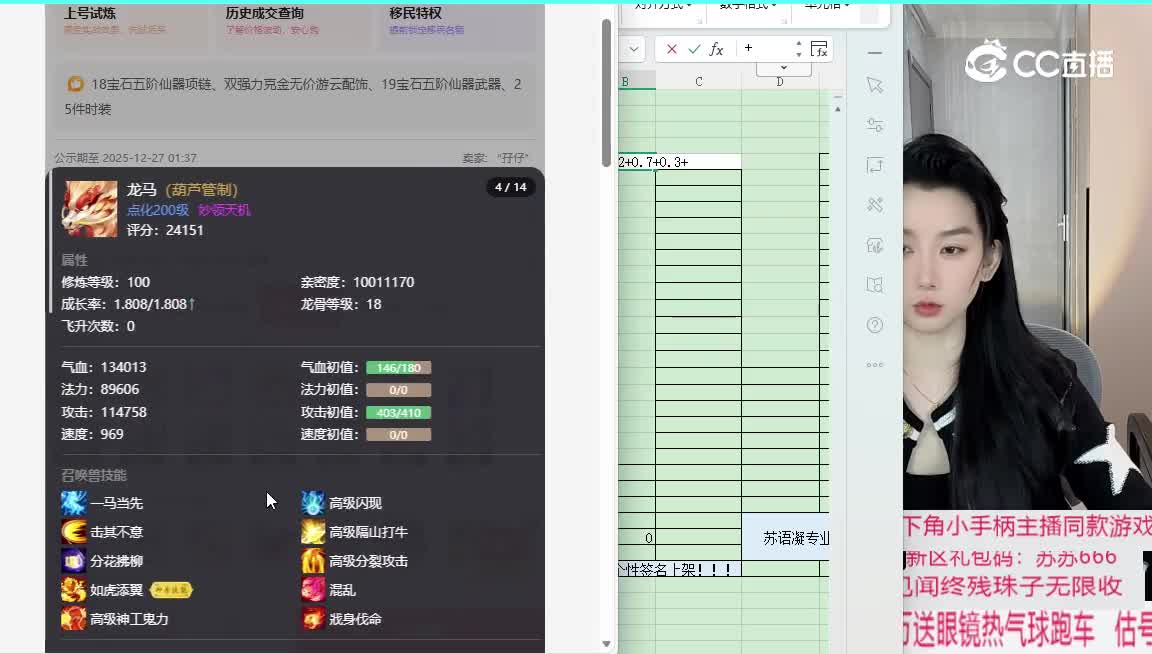Click the spreadsheet scroll up arrow

(838, 109)
